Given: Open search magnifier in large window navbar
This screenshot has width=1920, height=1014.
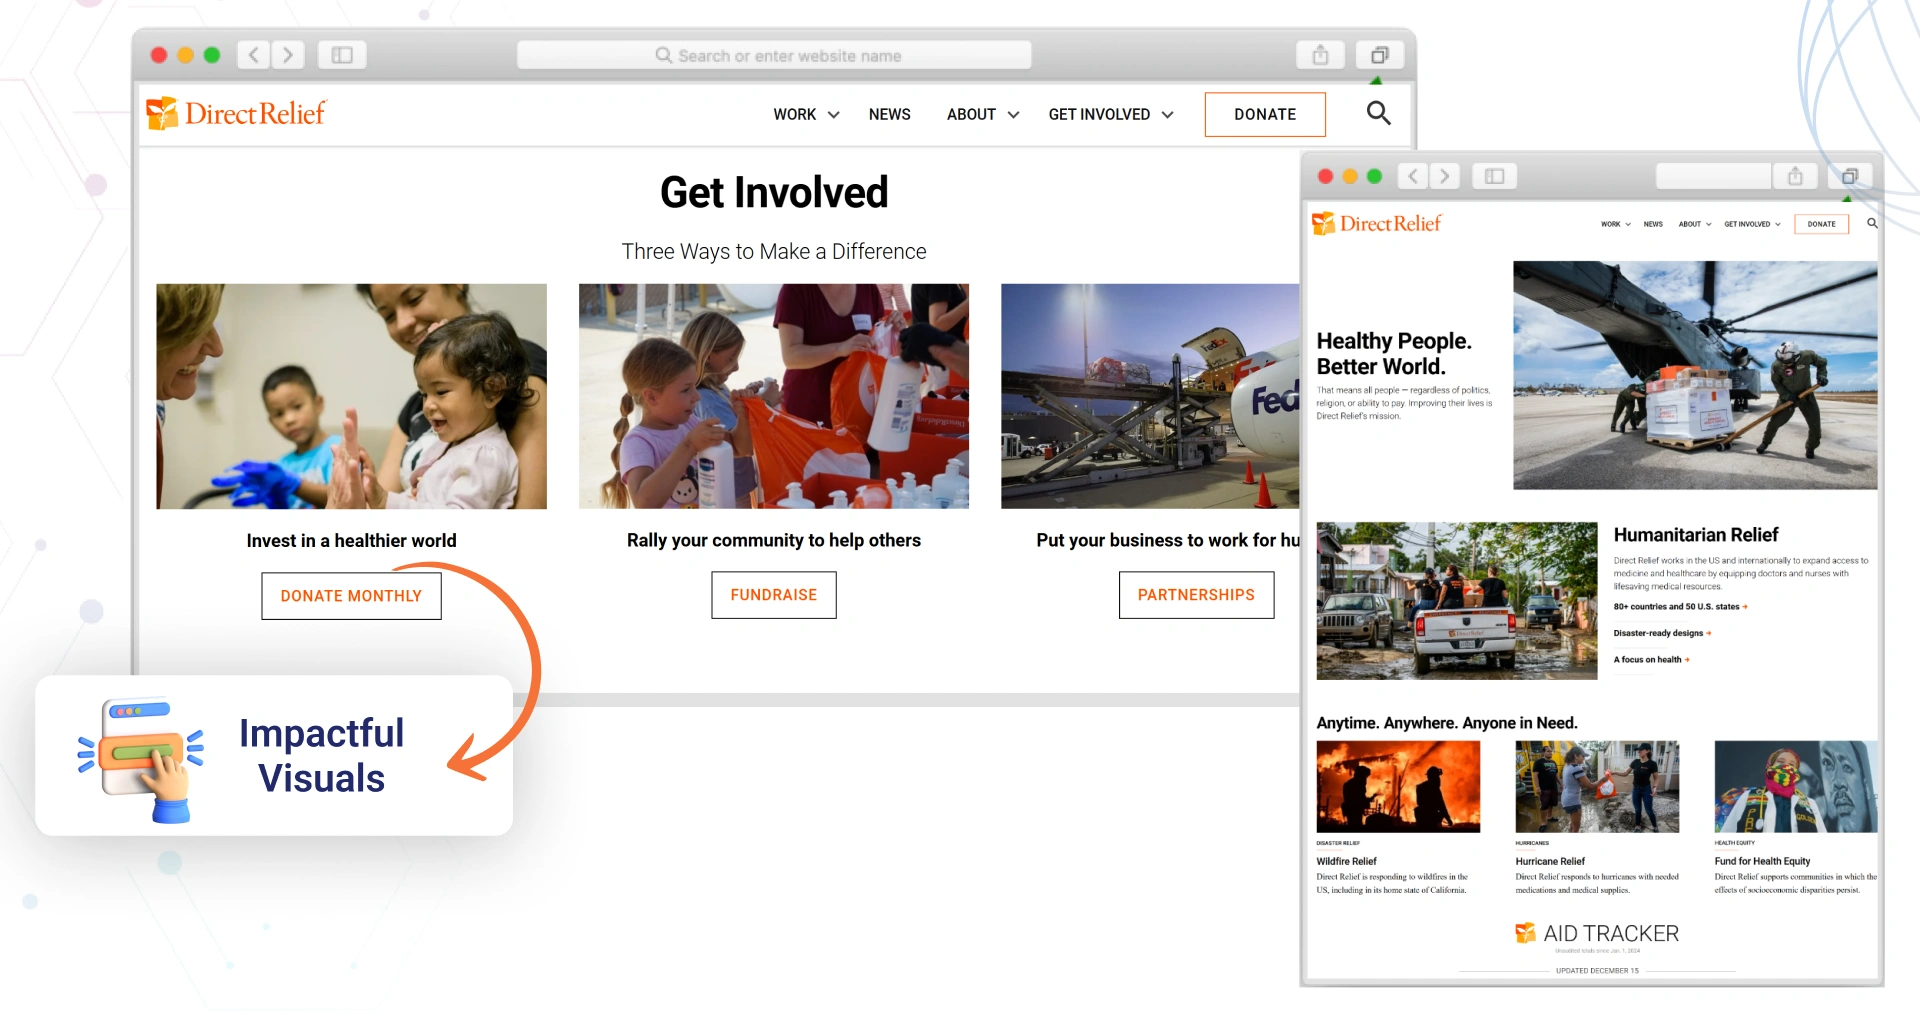Looking at the screenshot, I should [x=1378, y=113].
